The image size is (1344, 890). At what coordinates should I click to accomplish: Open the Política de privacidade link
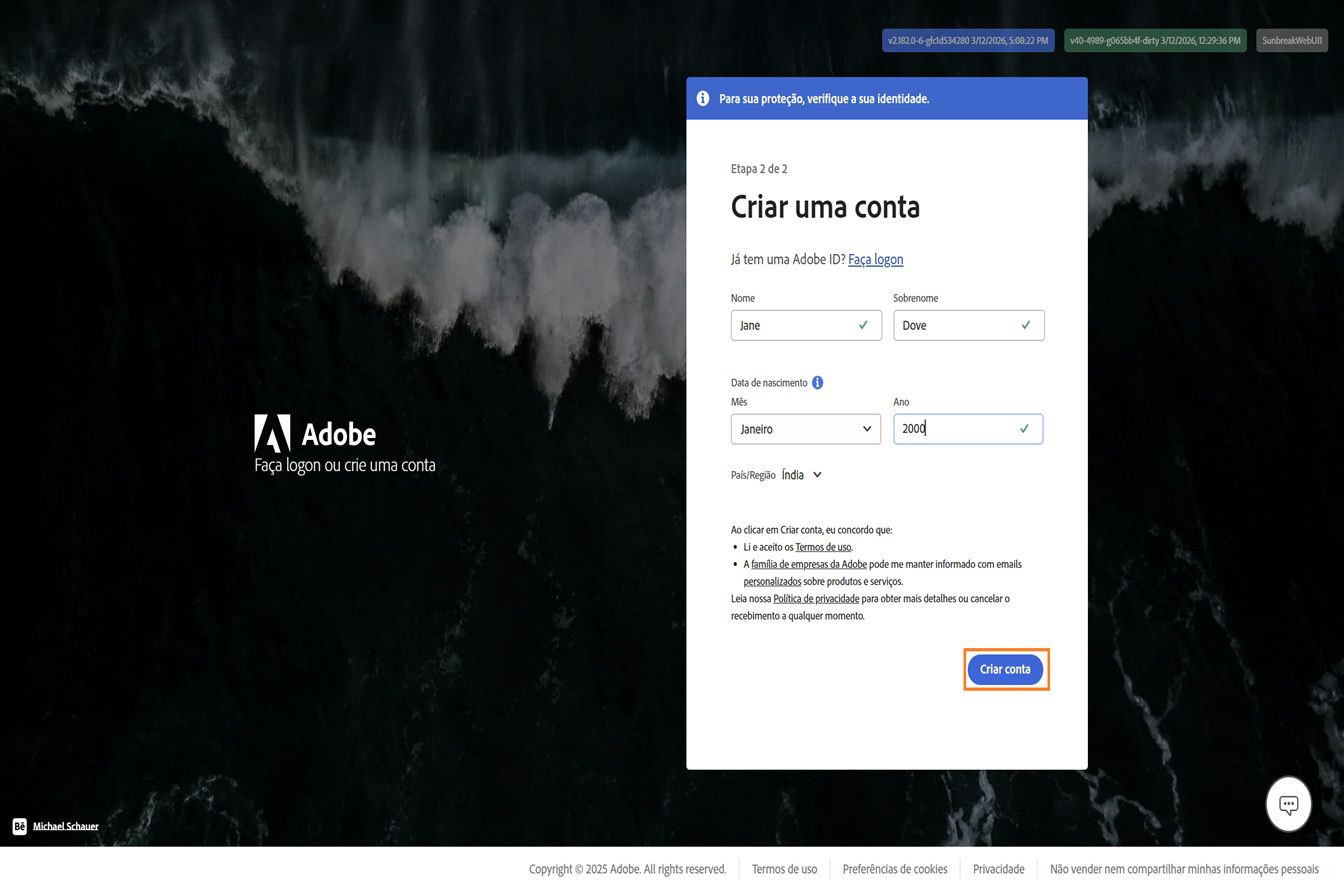pyautogui.click(x=816, y=598)
